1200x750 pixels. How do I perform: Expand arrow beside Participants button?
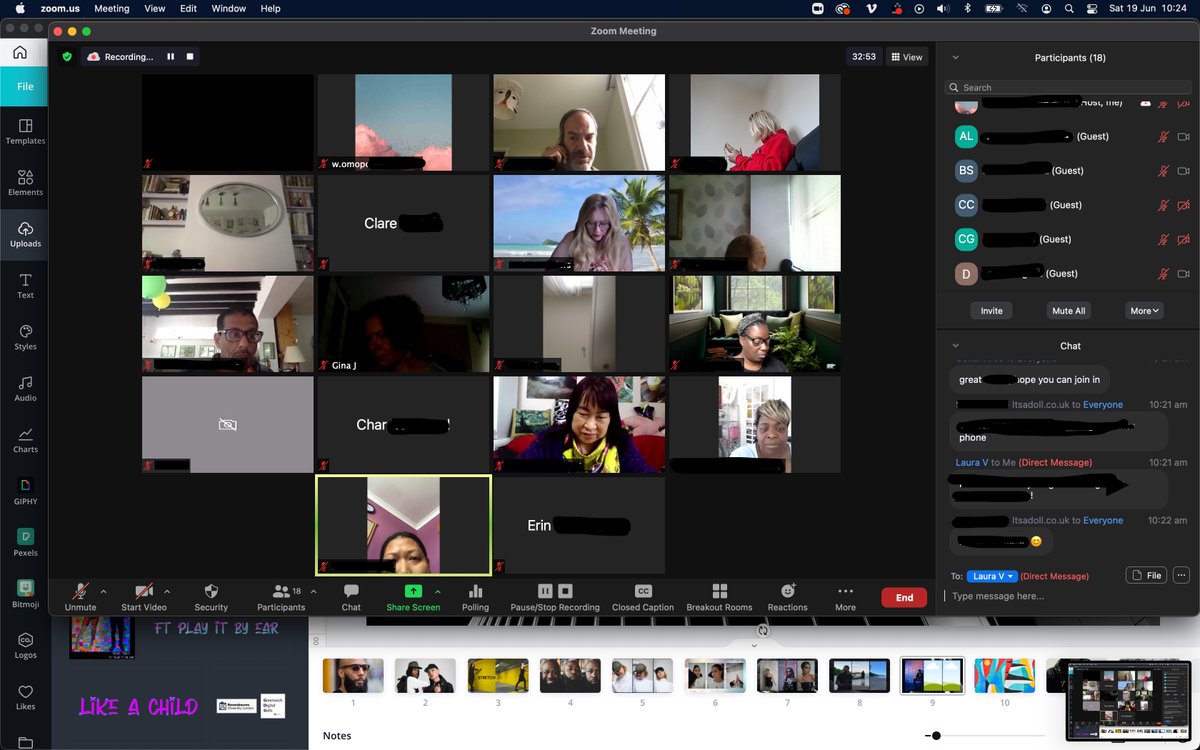click(x=313, y=591)
